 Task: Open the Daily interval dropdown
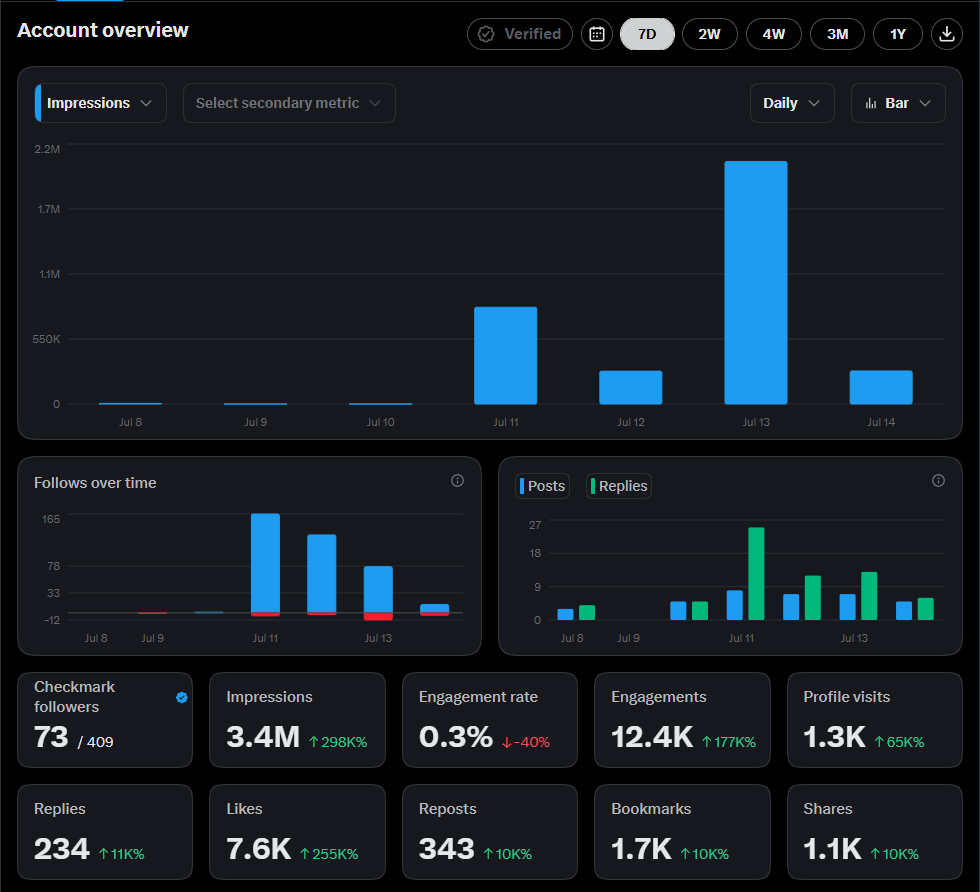[792, 103]
